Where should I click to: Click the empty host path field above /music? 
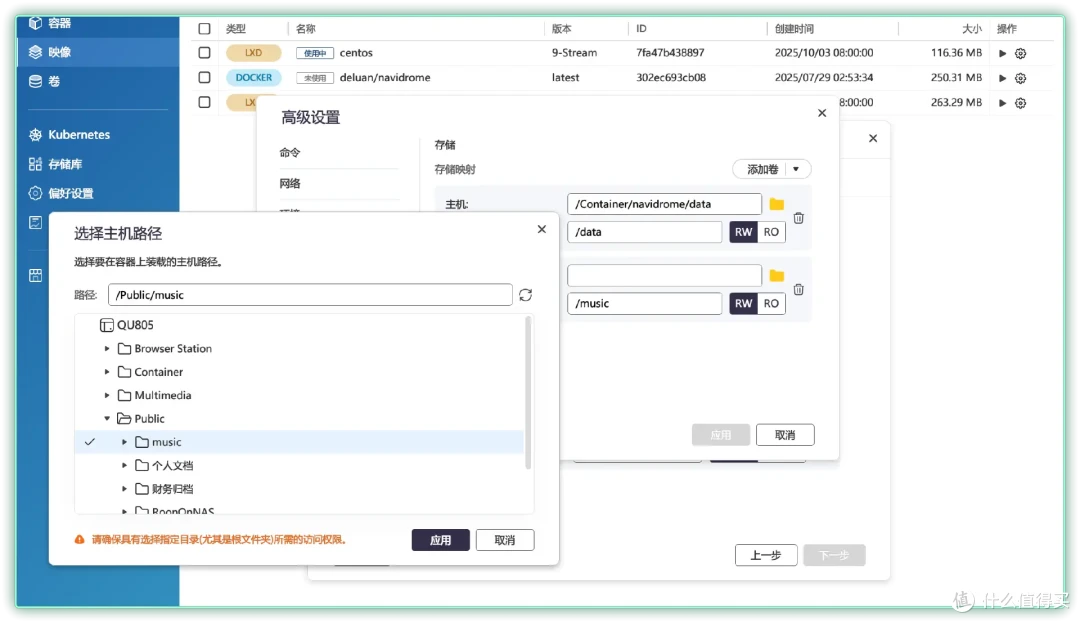coord(664,275)
